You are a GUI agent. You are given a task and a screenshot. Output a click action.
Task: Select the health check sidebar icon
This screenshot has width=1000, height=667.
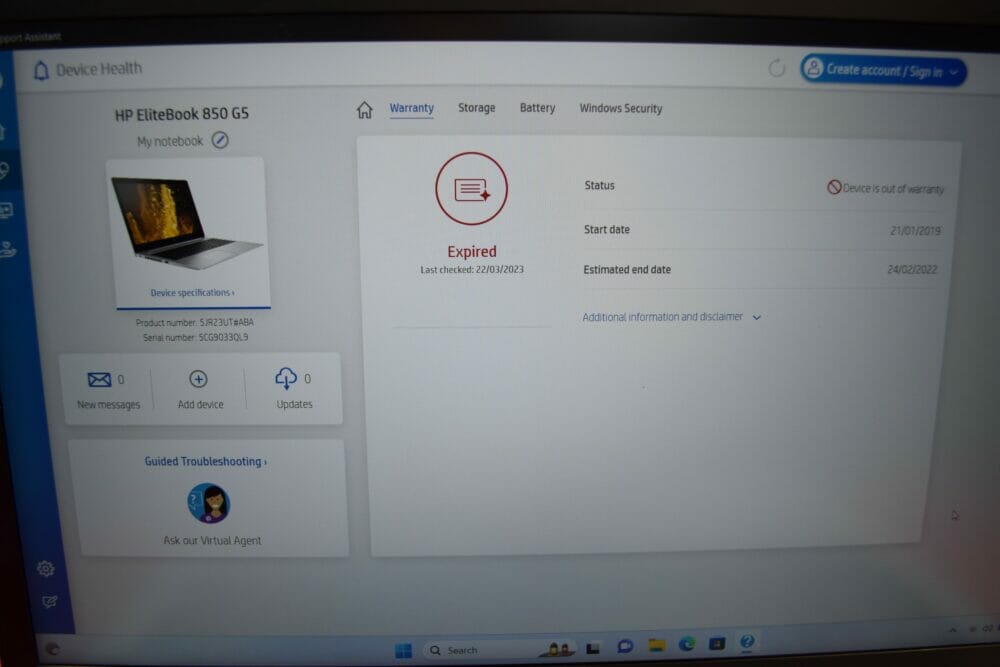(x=5, y=171)
